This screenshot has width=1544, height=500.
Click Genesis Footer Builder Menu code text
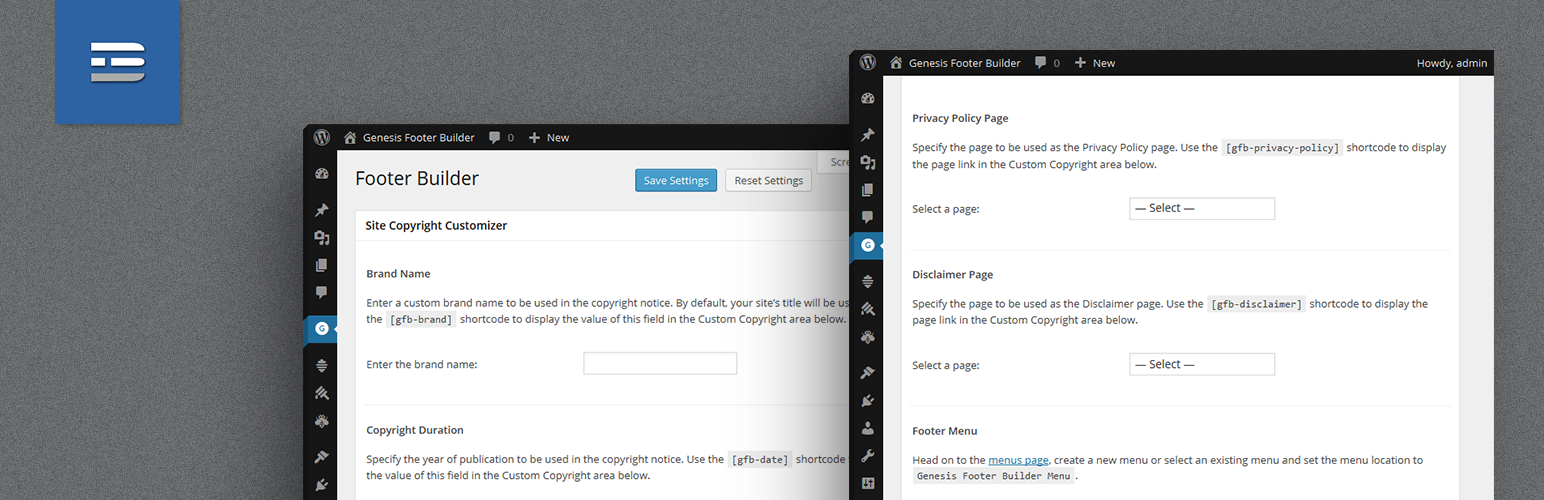pos(994,476)
